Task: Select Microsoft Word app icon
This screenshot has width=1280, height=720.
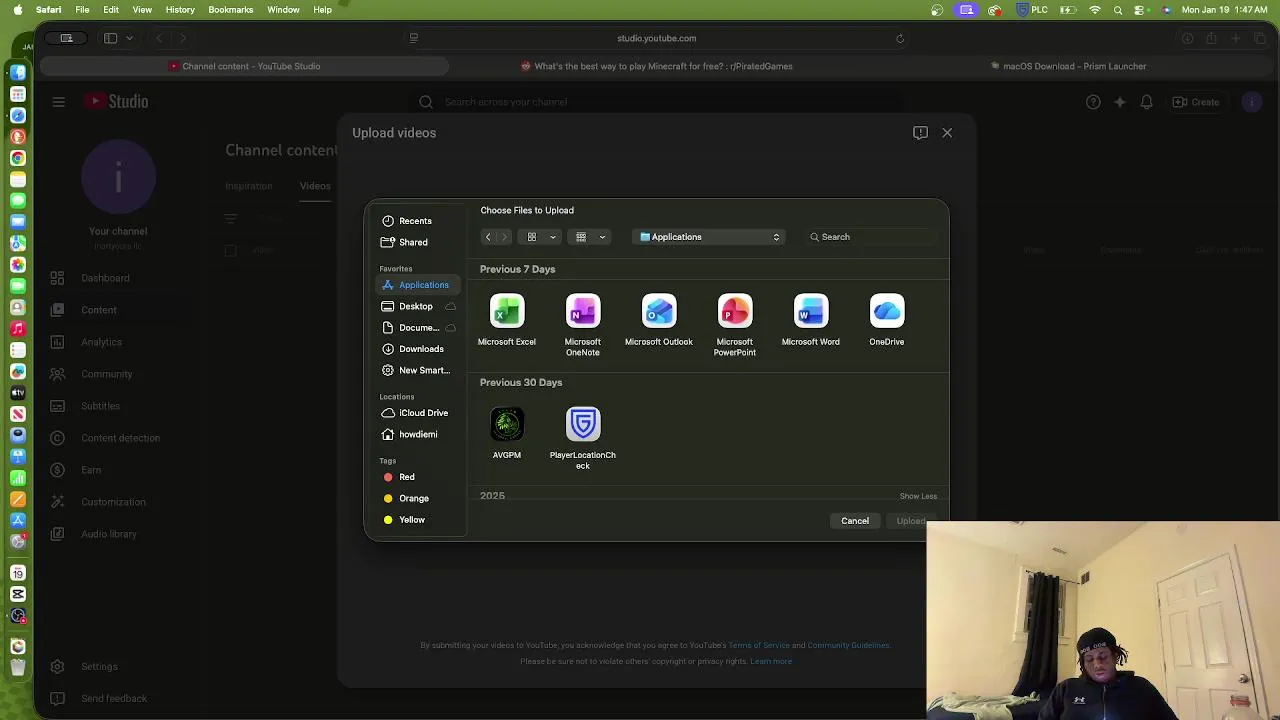Action: click(811, 311)
